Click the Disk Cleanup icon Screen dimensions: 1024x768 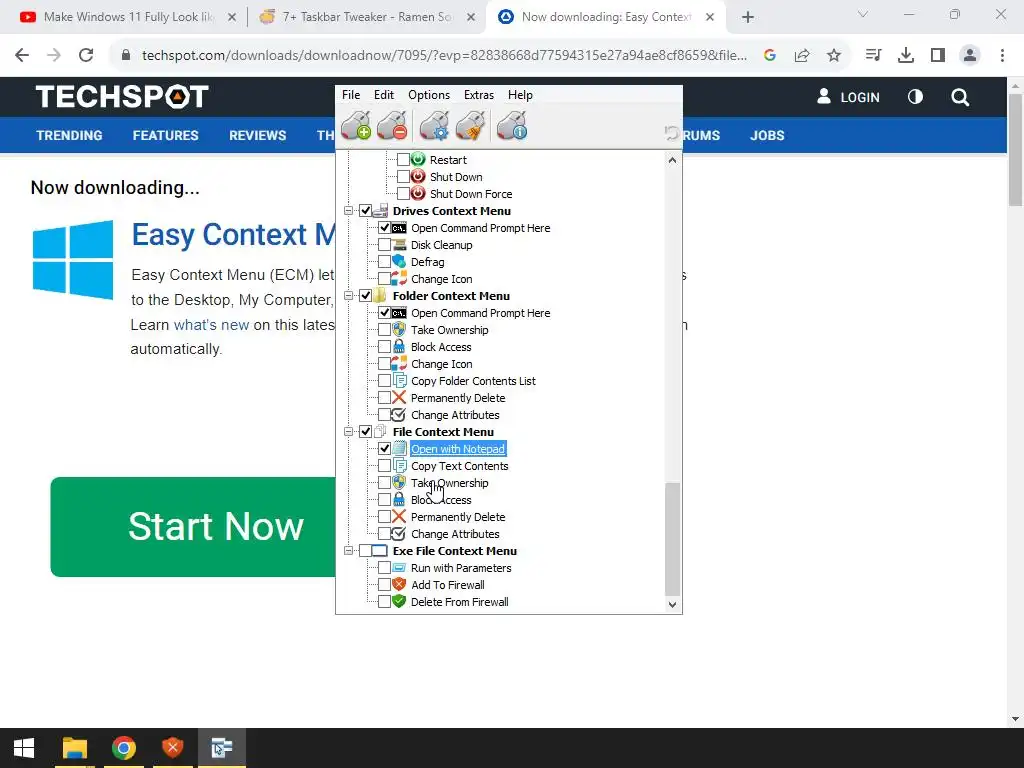(x=399, y=244)
